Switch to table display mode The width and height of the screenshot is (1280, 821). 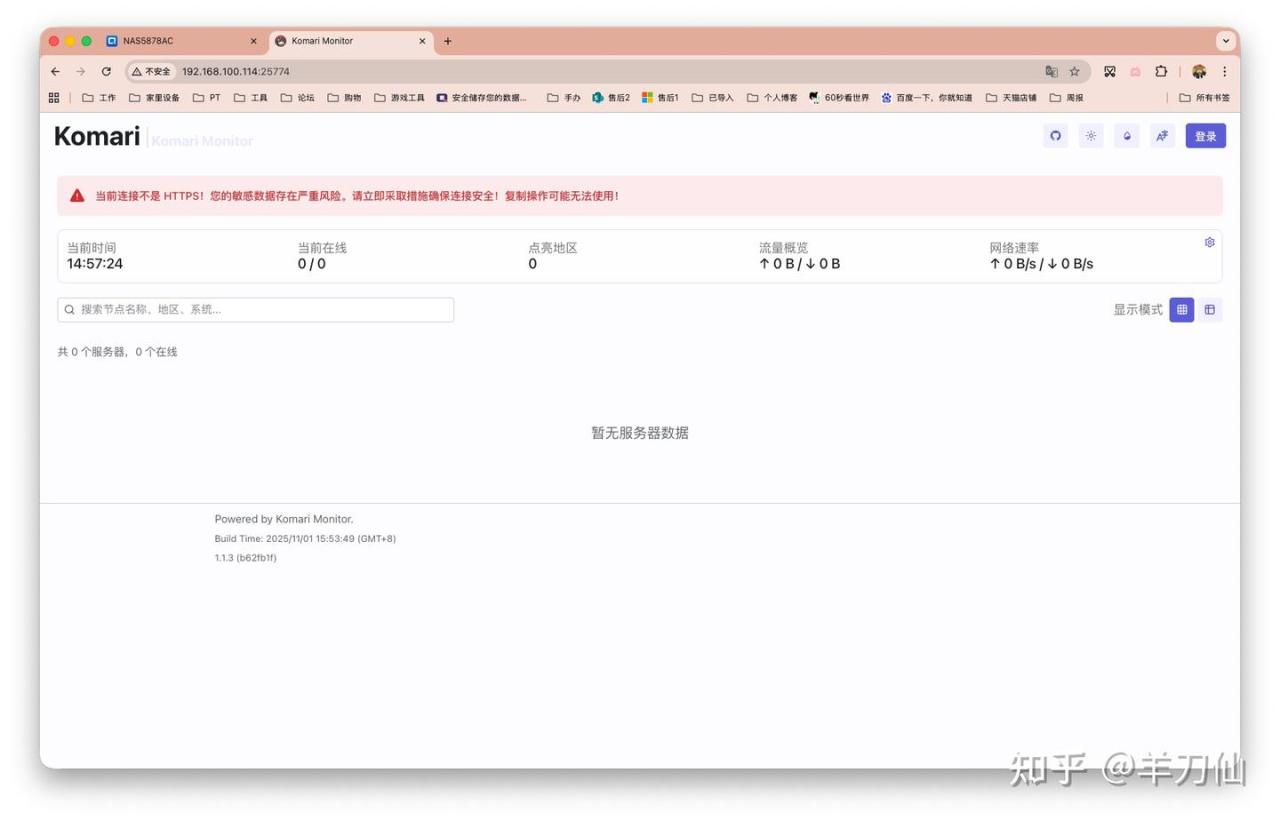[x=1210, y=310]
